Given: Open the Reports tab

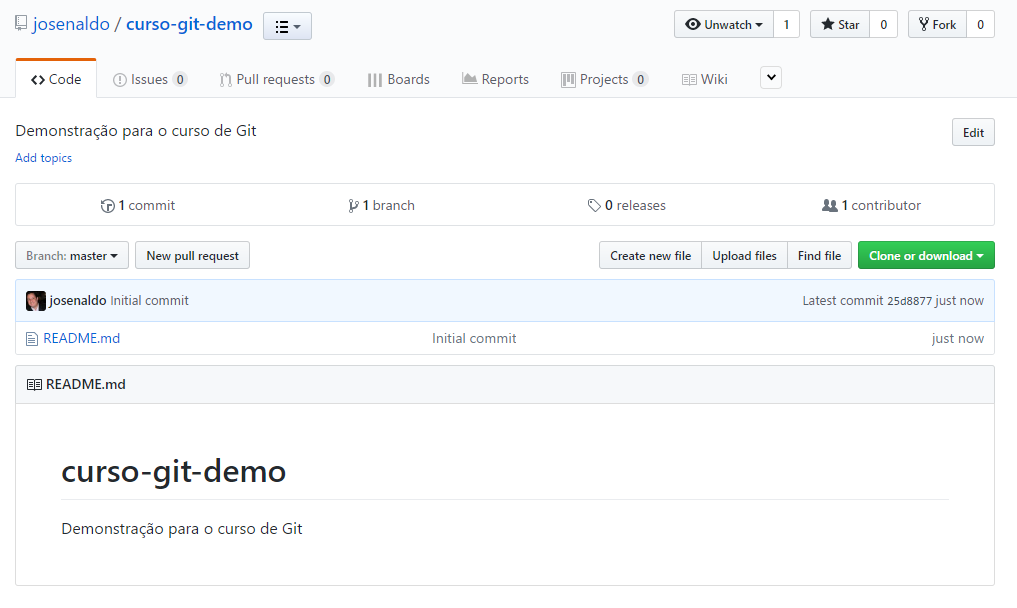Looking at the screenshot, I should (x=496, y=79).
